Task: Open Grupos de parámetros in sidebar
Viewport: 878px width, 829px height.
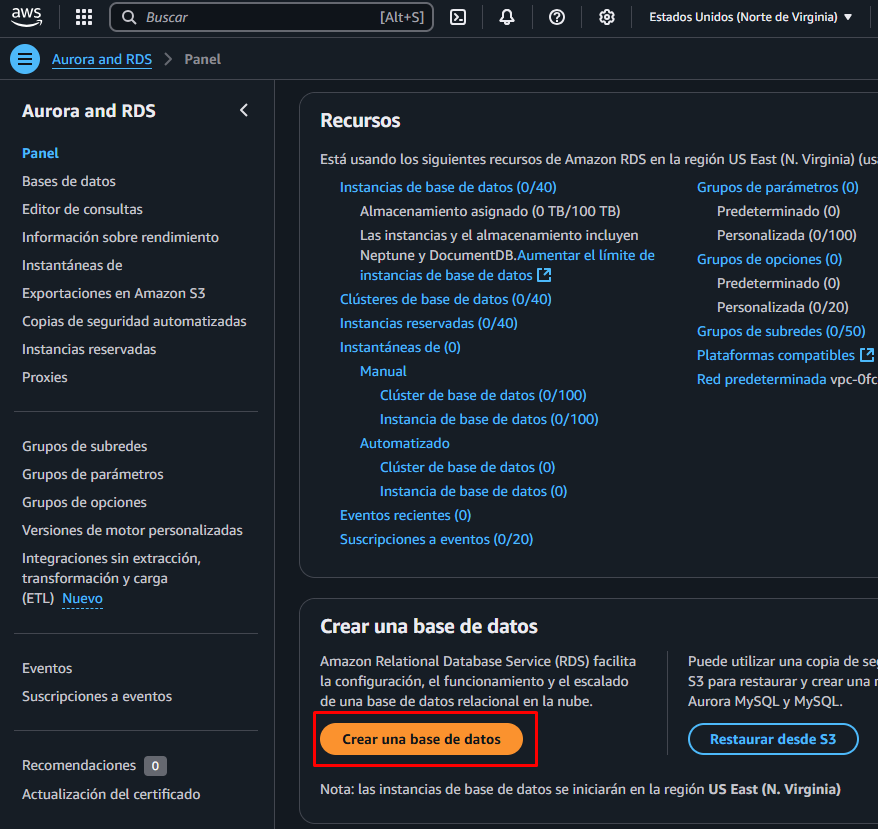Action: tap(93, 474)
